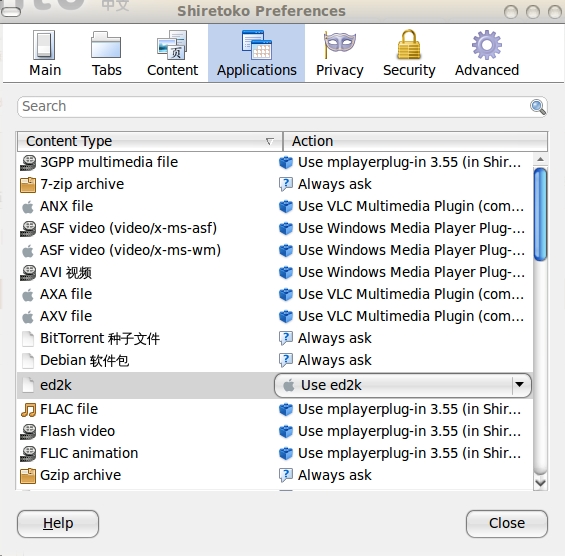Click the Gzip archive package icon
The height and width of the screenshot is (556, 565).
28,476
